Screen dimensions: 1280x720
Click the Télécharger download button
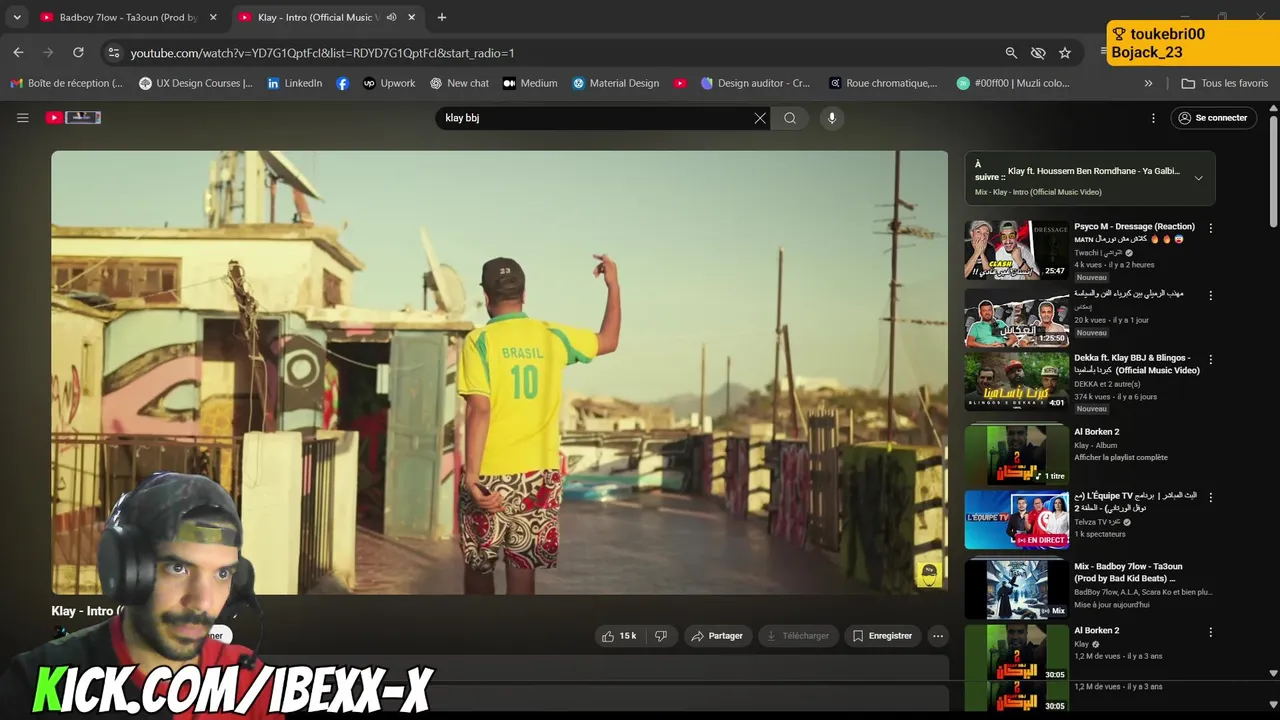coord(798,636)
